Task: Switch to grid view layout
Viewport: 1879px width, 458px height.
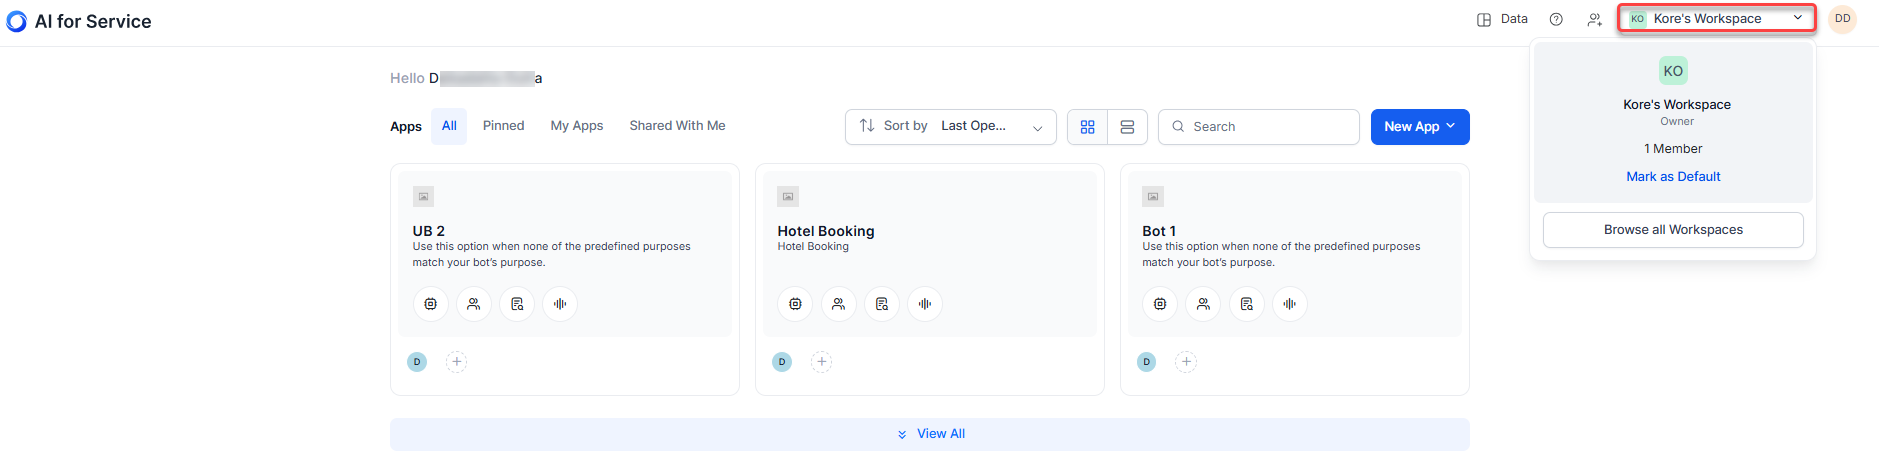Action: tap(1087, 127)
